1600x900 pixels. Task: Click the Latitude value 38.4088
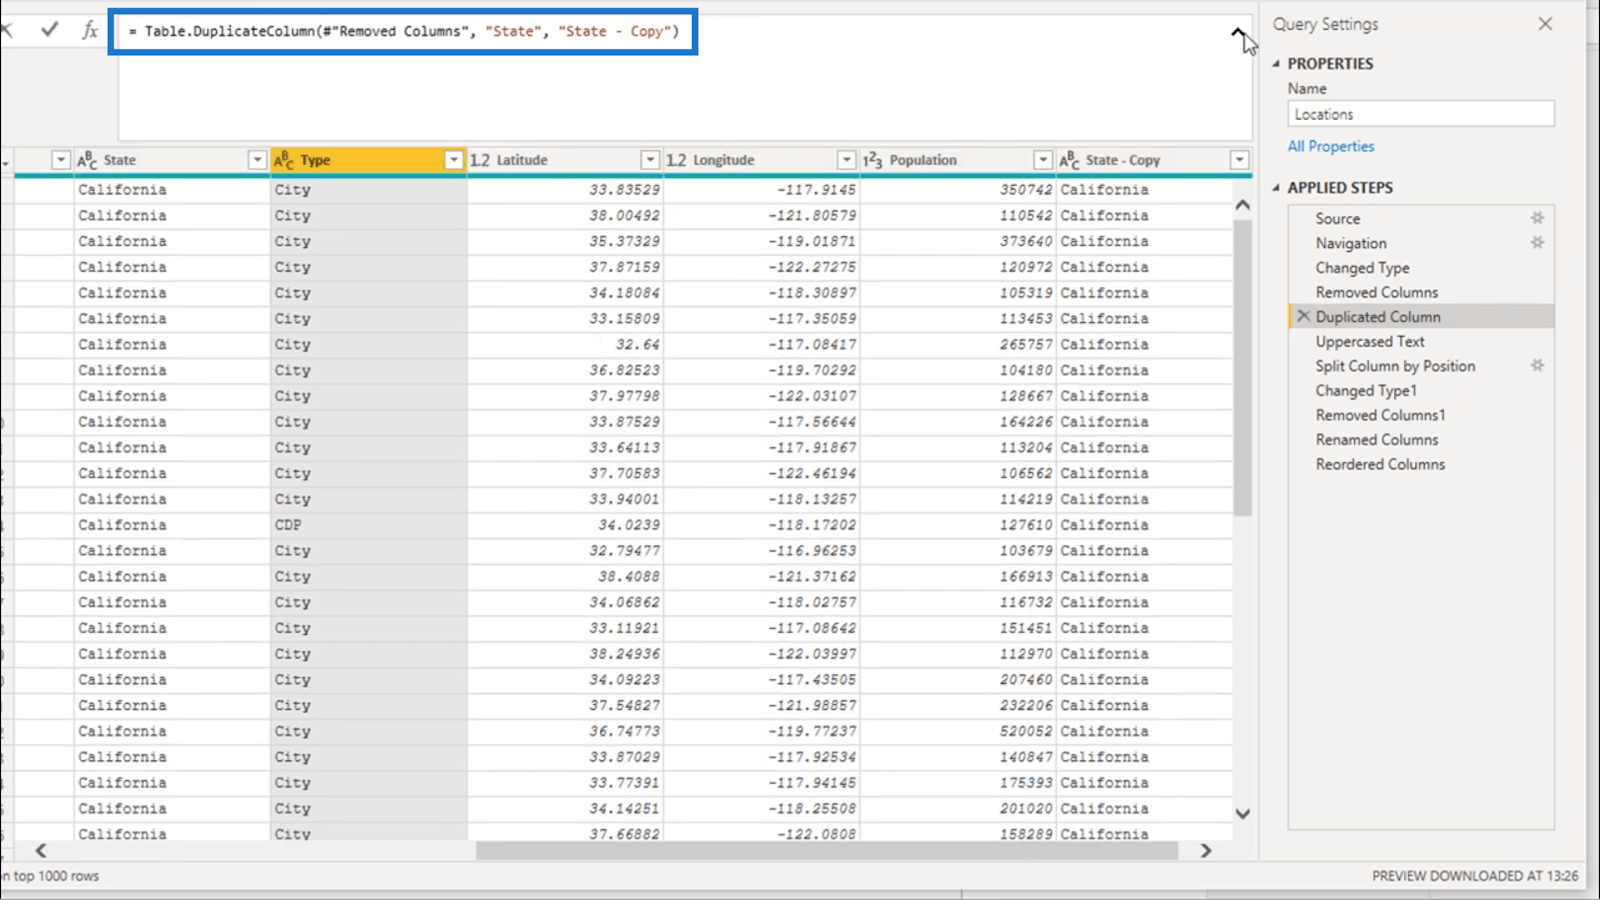click(628, 576)
